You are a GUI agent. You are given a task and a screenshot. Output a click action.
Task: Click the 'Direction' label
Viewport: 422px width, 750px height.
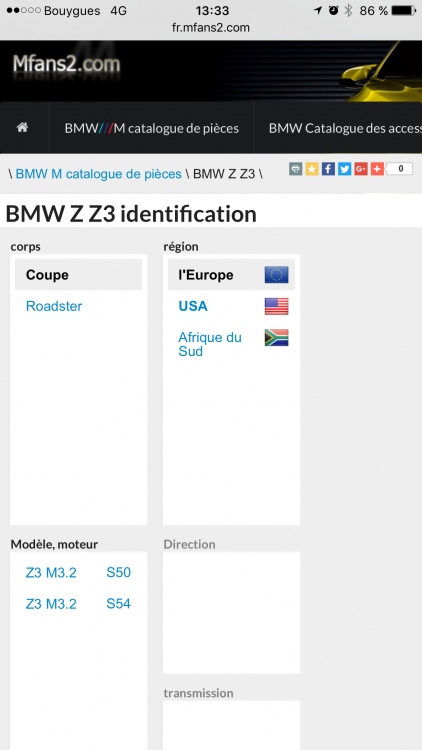[x=189, y=544]
